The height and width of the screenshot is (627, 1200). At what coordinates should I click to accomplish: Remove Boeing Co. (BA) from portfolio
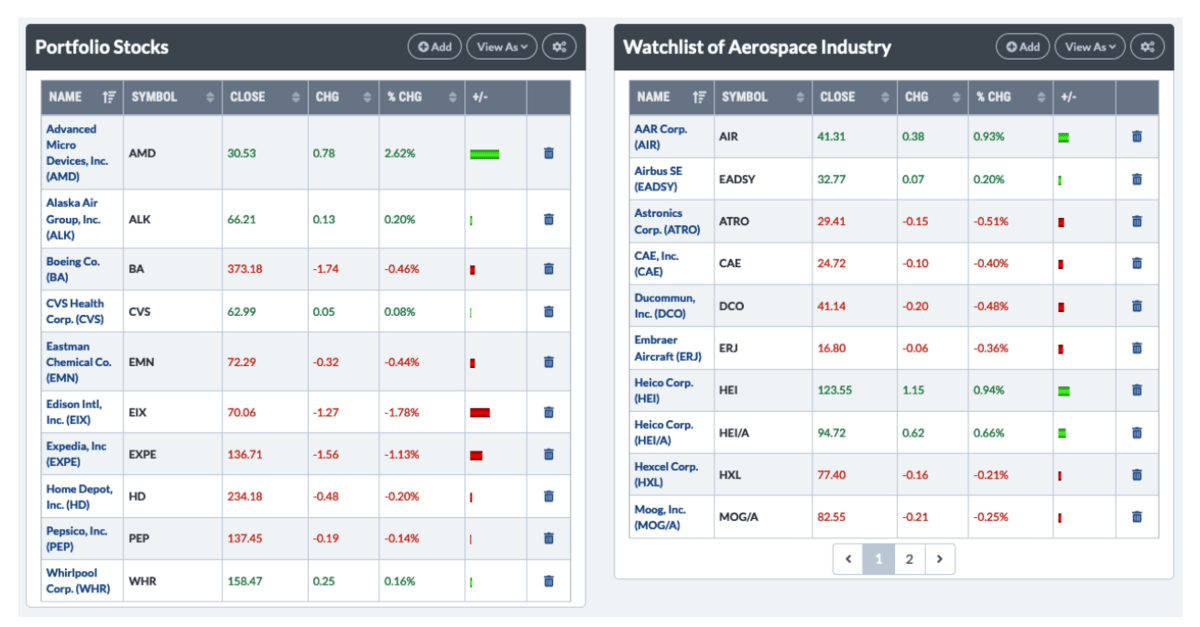(x=548, y=269)
